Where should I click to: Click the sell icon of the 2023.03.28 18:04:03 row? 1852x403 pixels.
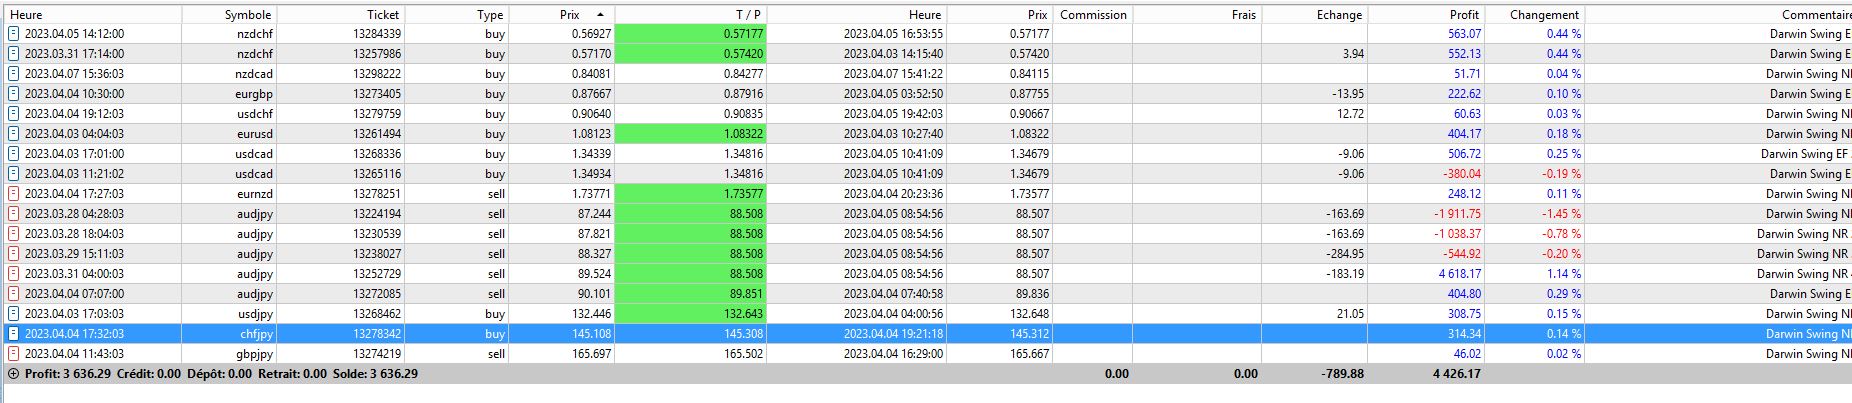point(14,234)
